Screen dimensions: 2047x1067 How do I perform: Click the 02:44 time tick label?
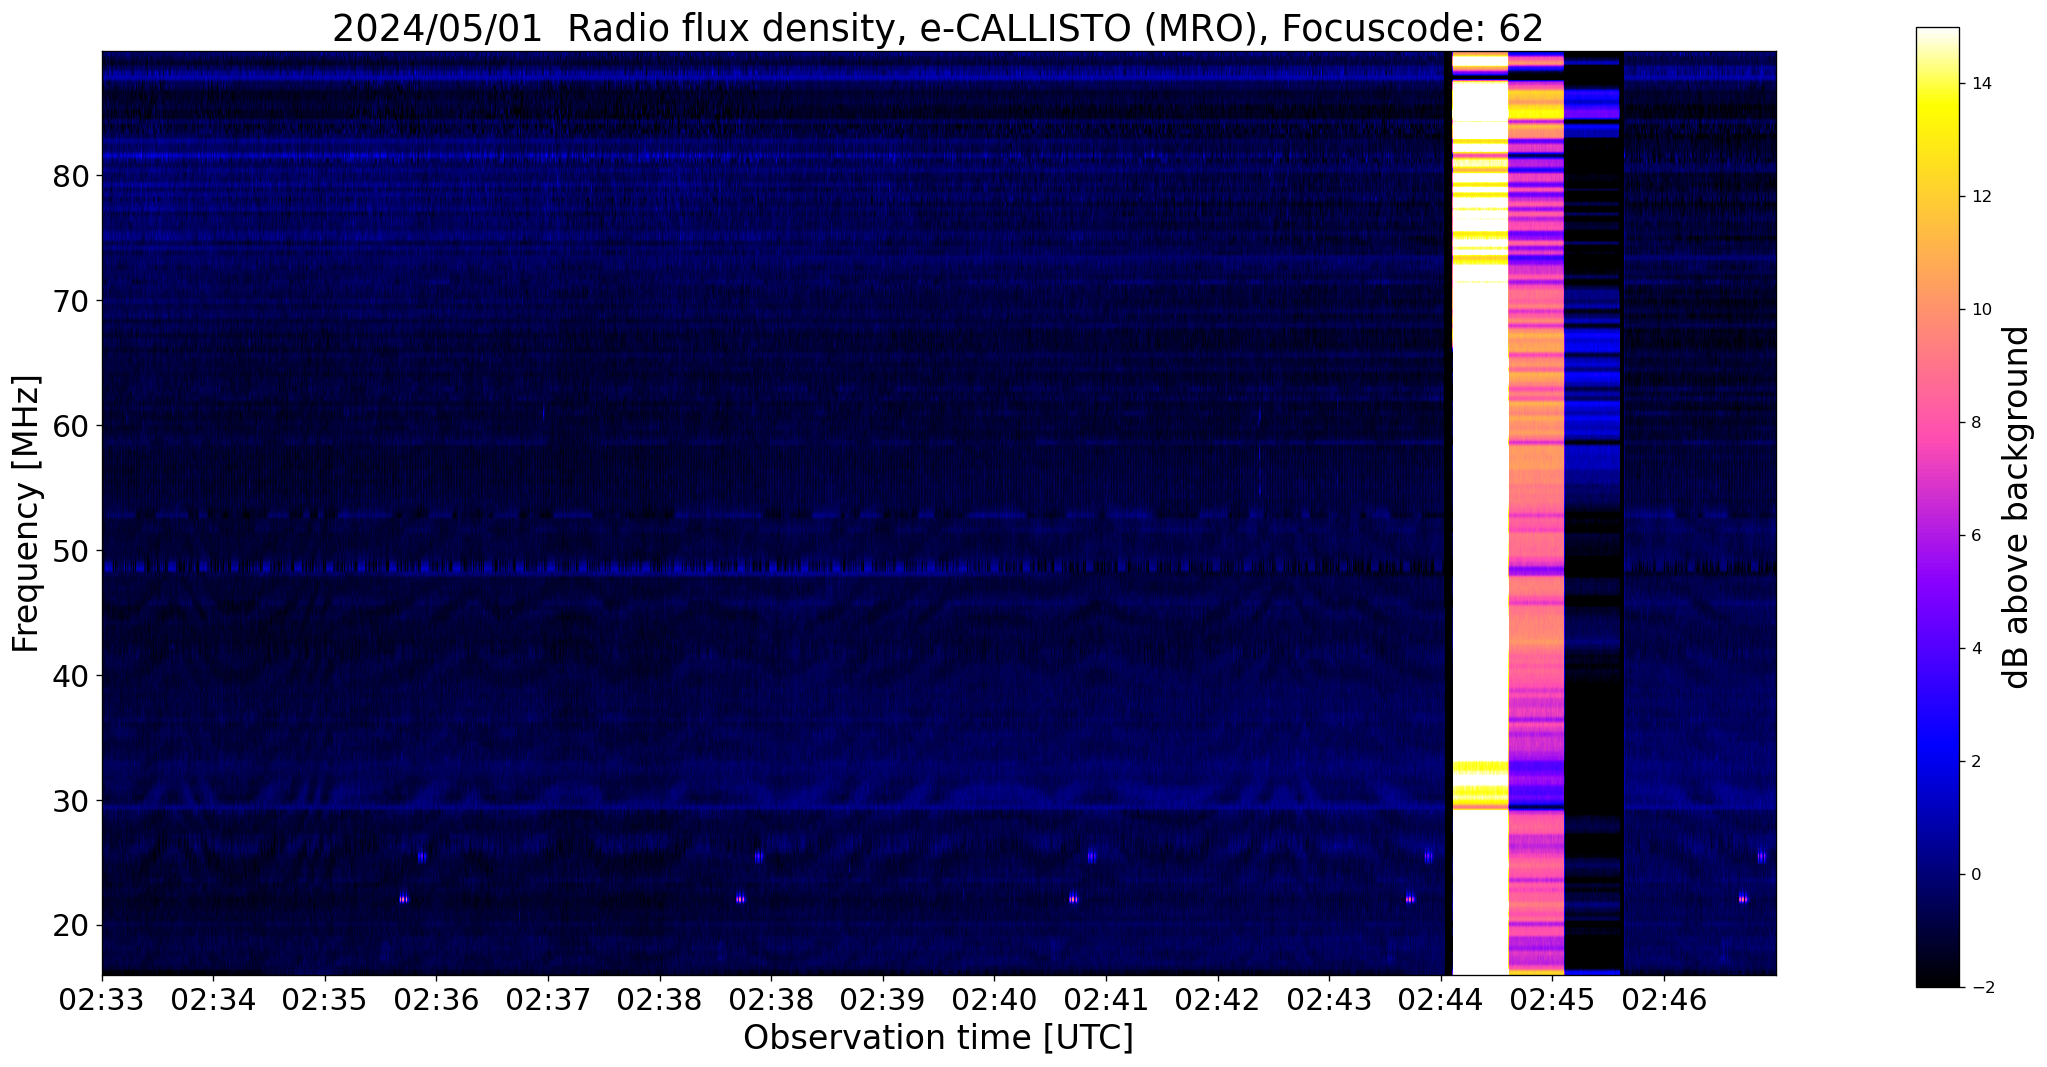tap(1441, 998)
